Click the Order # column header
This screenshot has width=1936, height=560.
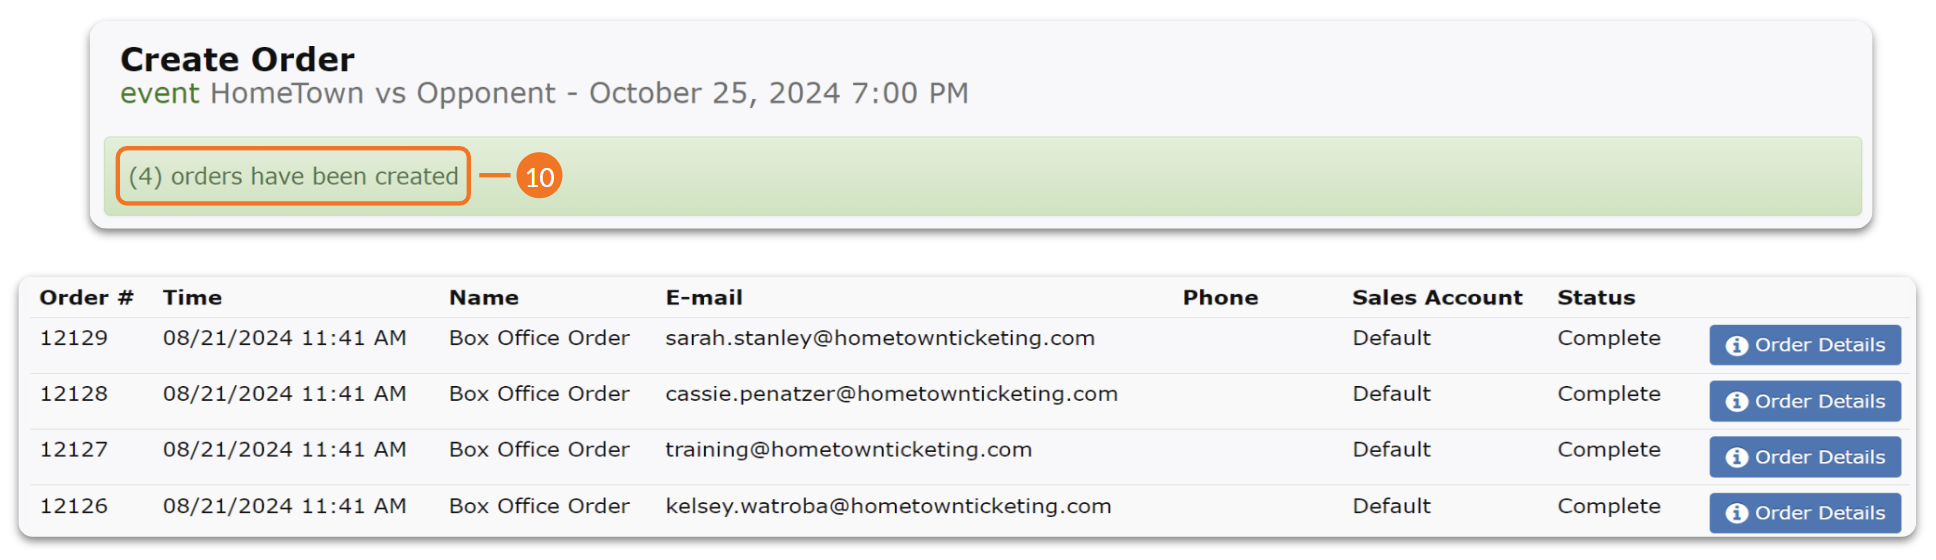[86, 297]
